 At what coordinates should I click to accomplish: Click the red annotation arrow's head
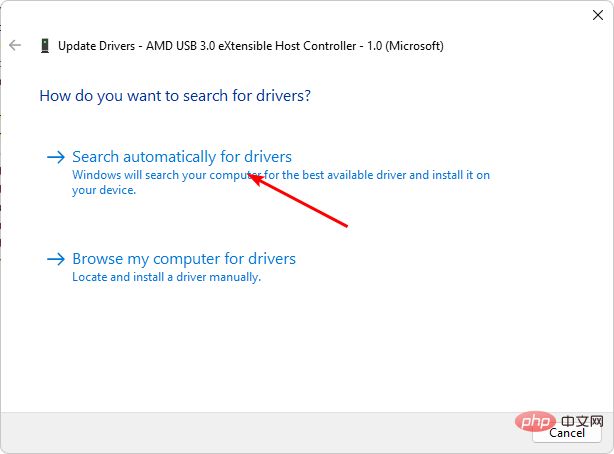(251, 177)
